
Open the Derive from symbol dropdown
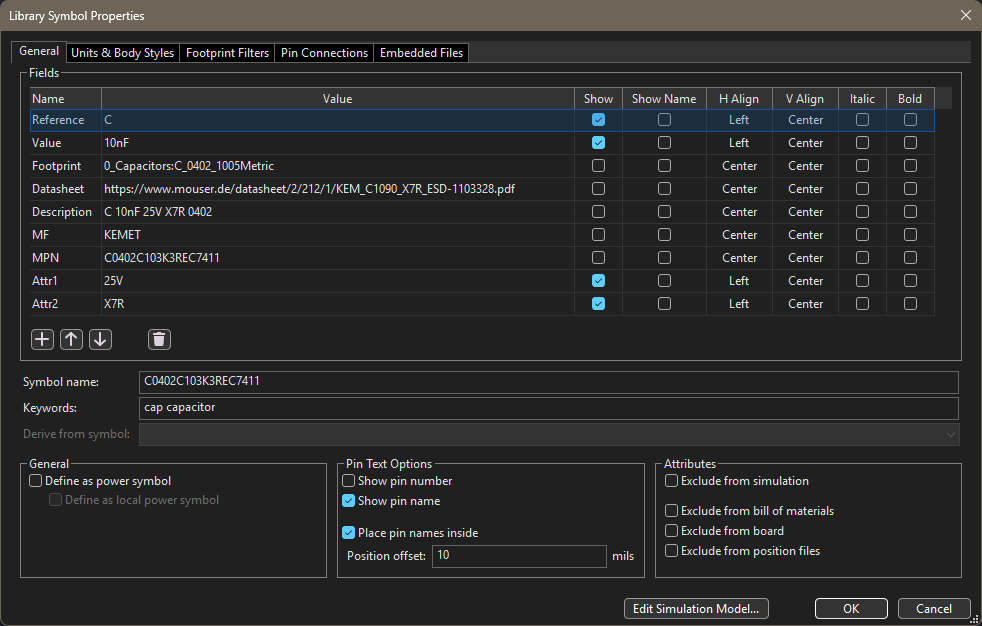[x=549, y=434]
